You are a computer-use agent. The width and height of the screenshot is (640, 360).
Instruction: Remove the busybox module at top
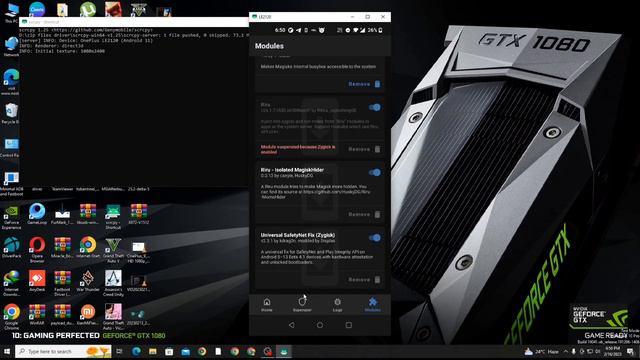pyautogui.click(x=364, y=84)
